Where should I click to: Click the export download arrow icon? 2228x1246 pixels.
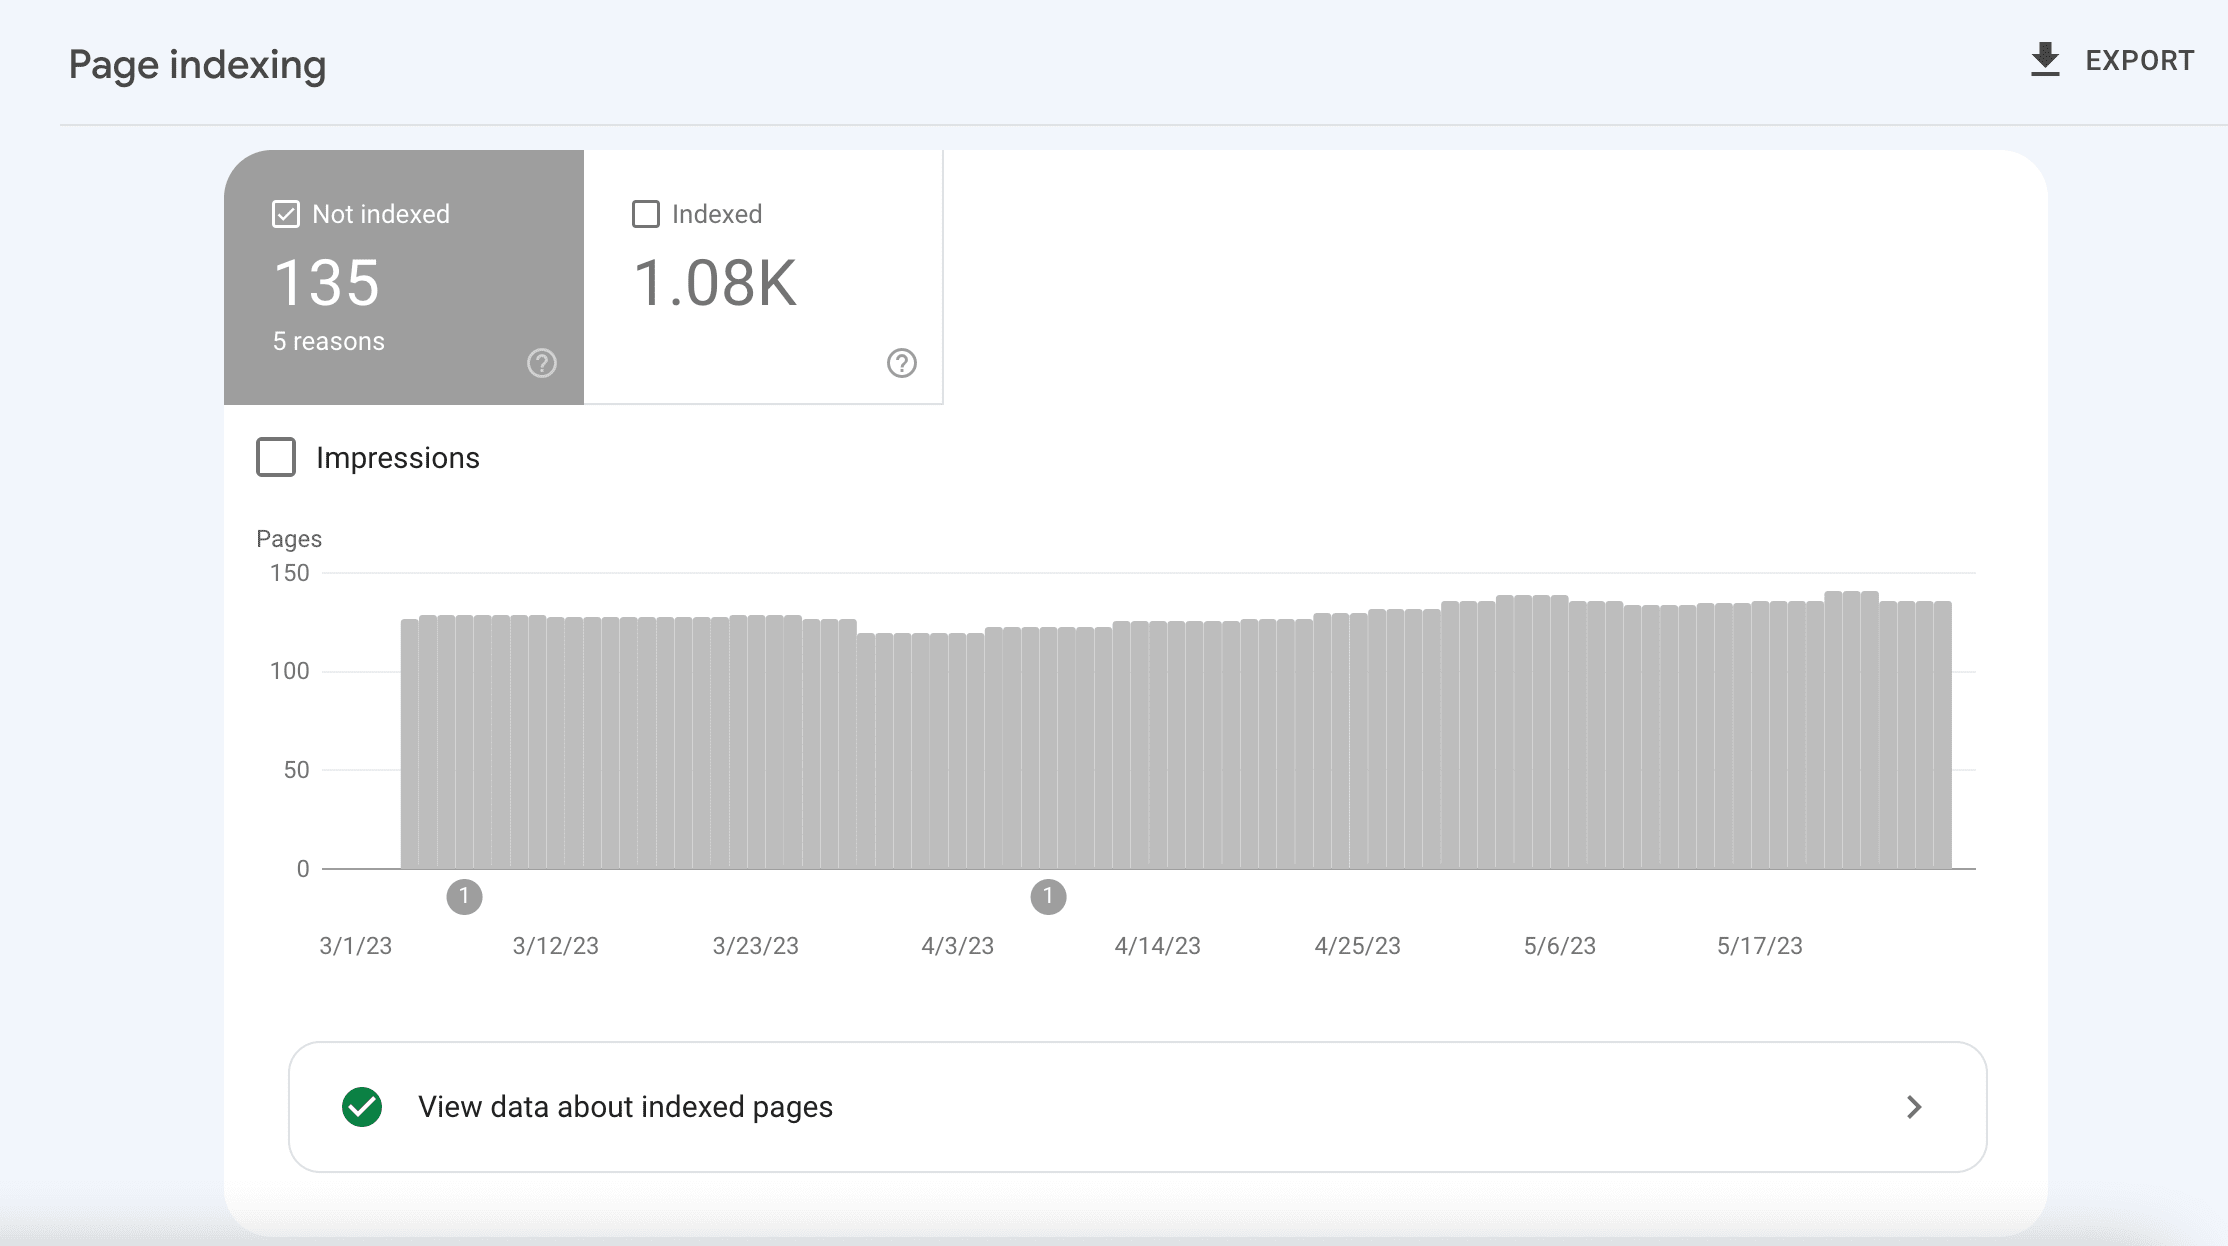(x=2045, y=60)
